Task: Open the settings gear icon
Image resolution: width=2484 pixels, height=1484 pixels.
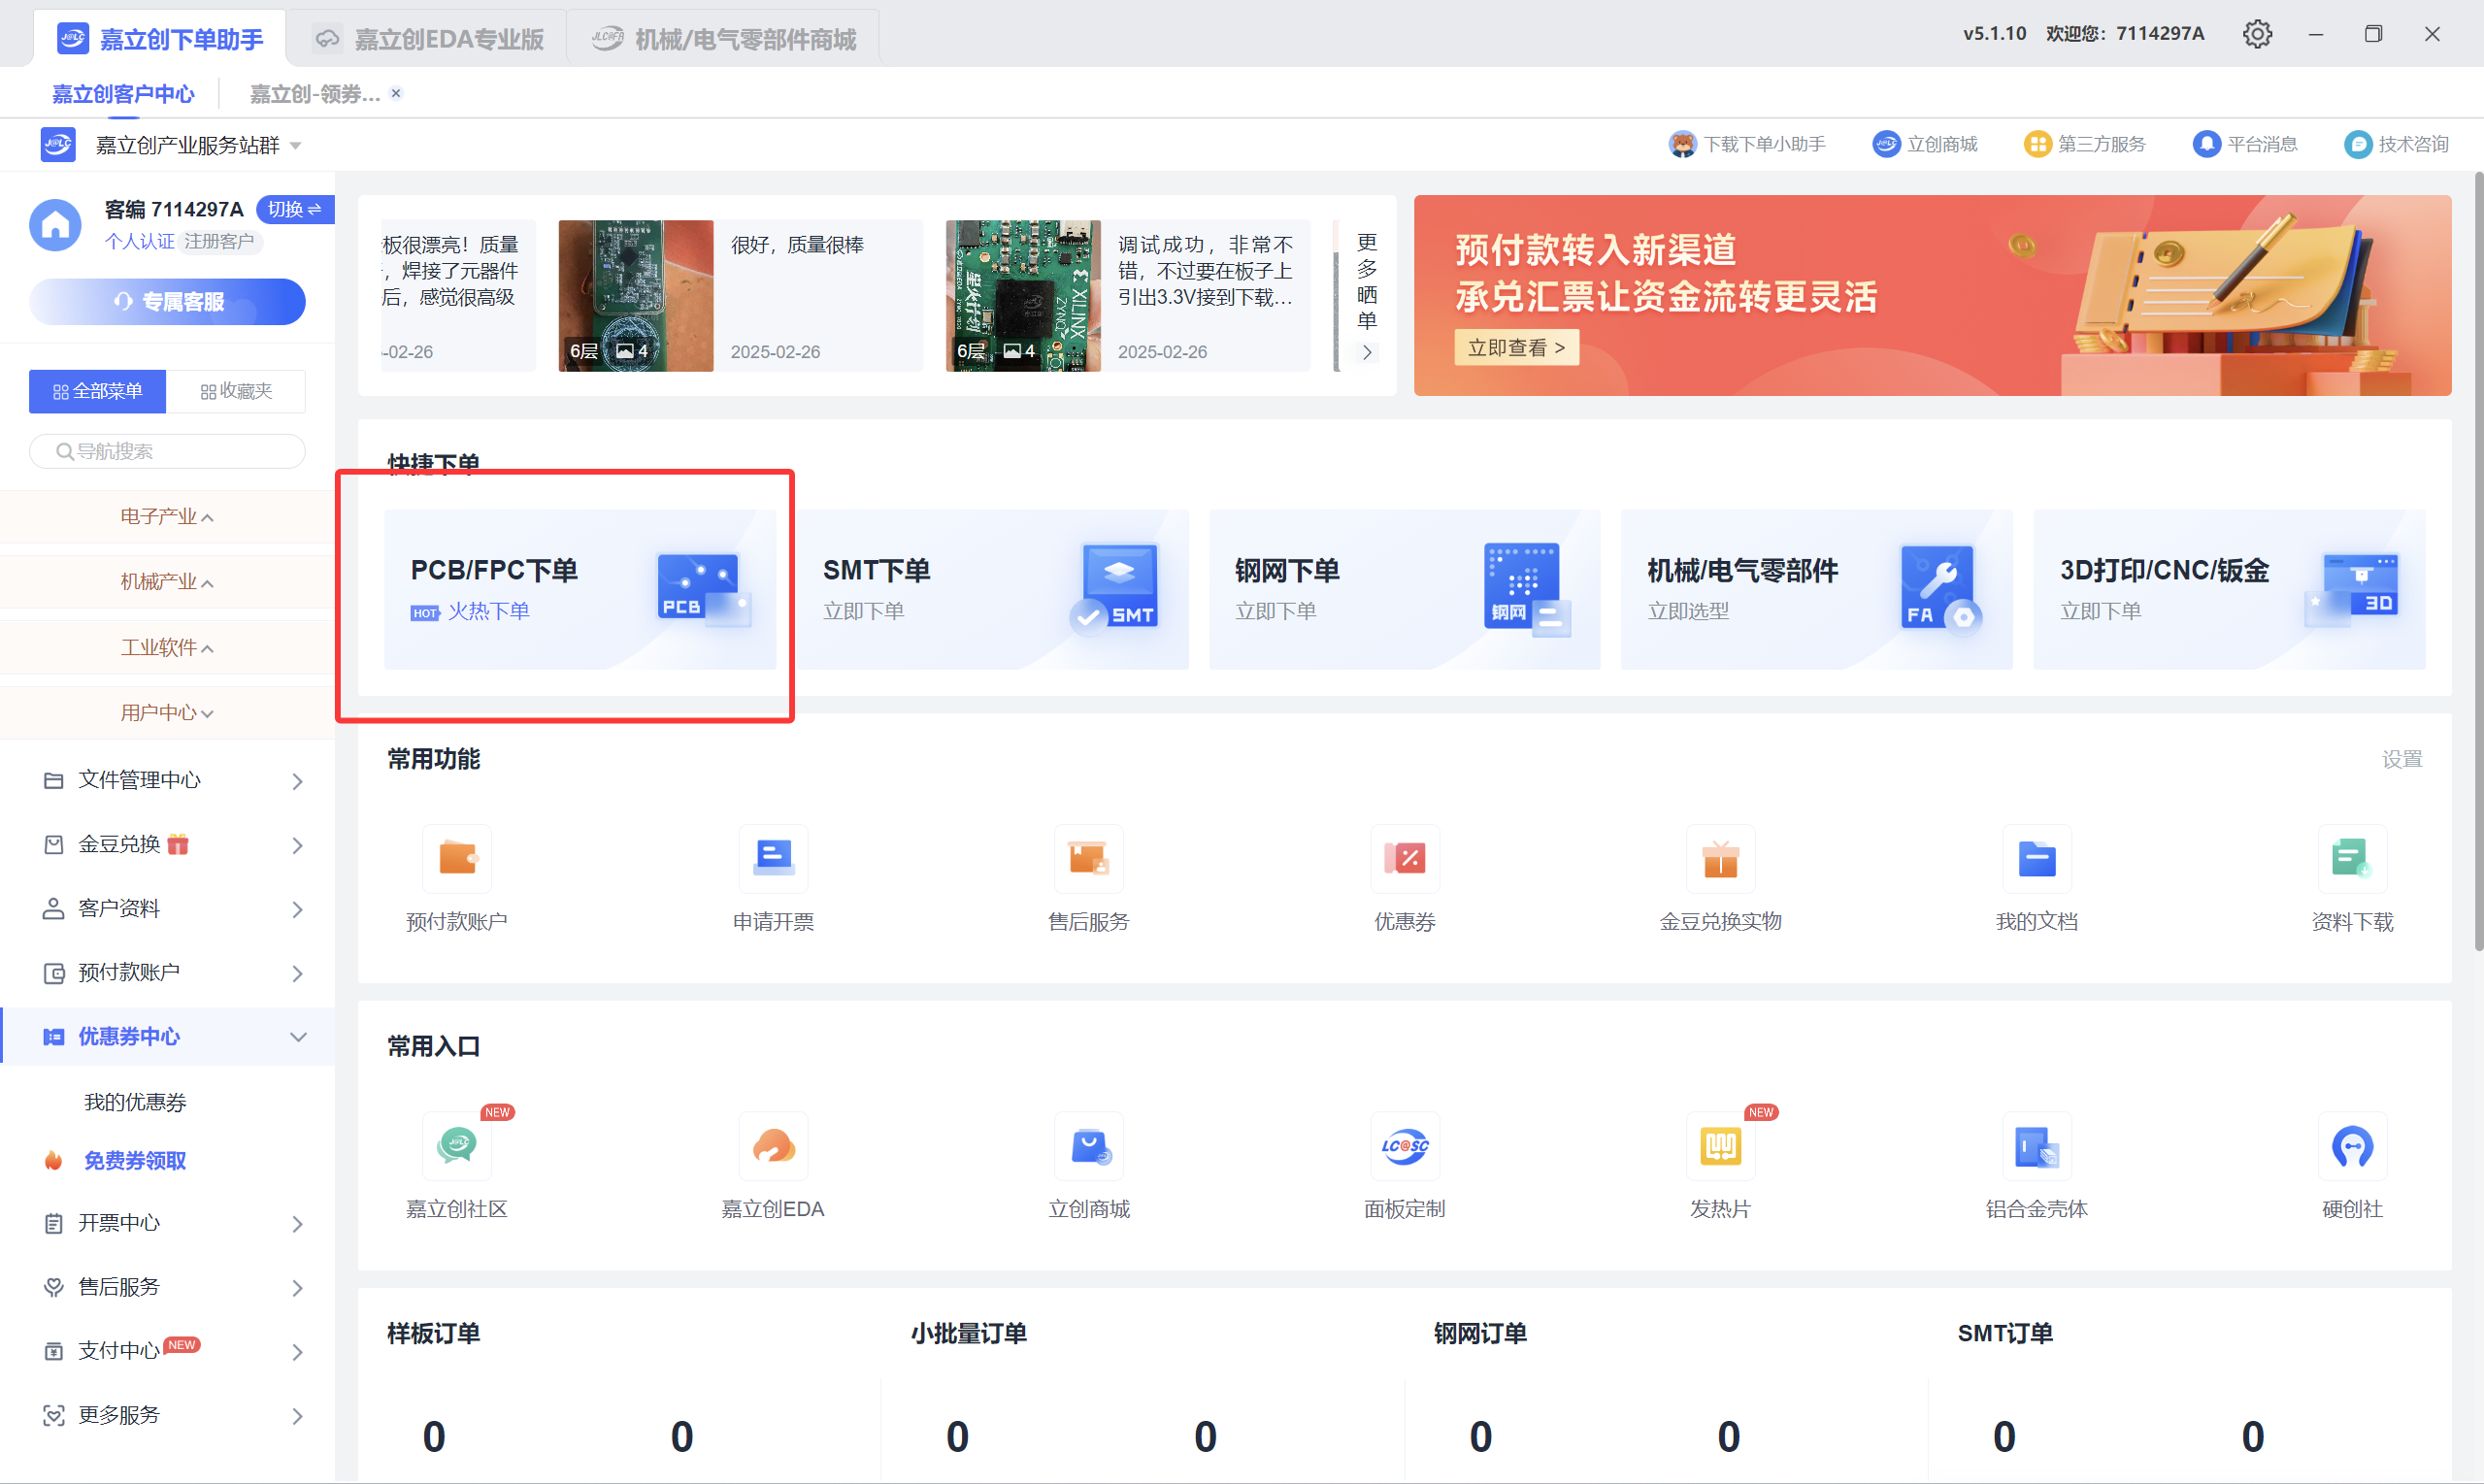Action: click(2256, 34)
